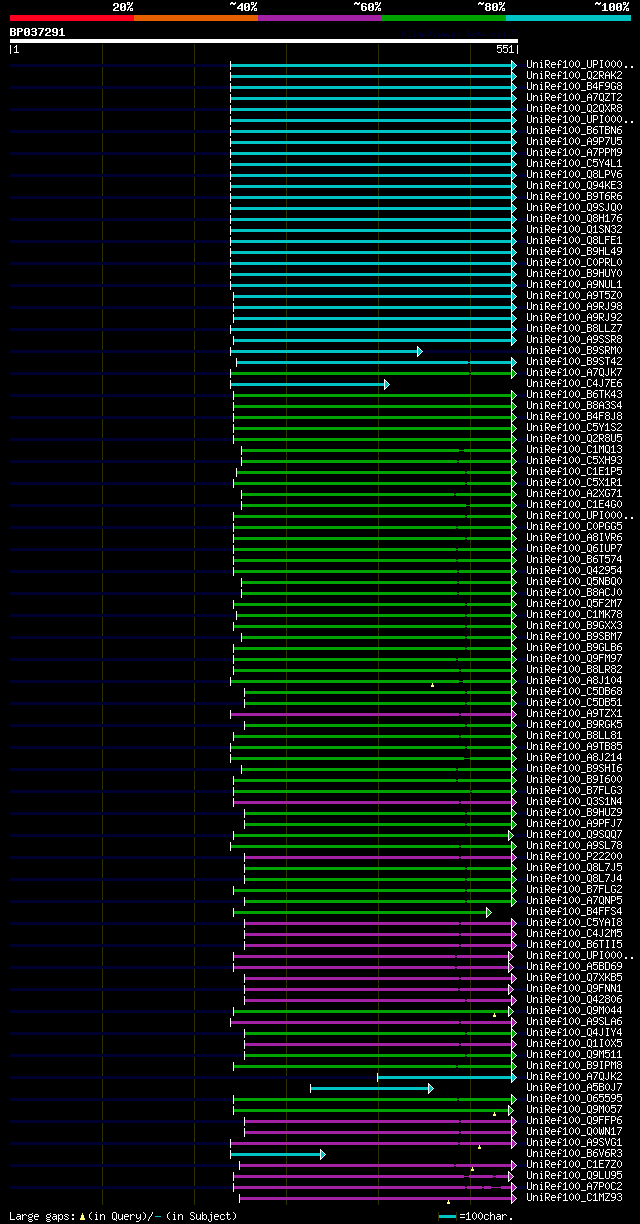Click the UniRef100_C4J7E6 label
The width and height of the screenshot is (640, 1224).
click(x=574, y=383)
